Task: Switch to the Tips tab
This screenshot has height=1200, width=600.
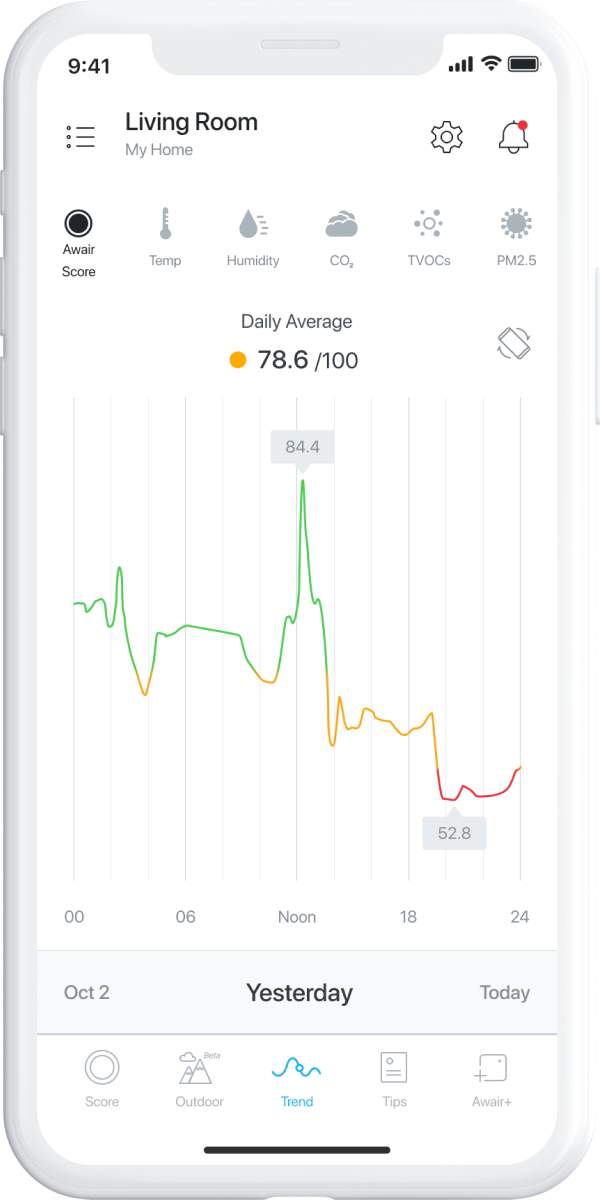Action: pyautogui.click(x=393, y=1078)
